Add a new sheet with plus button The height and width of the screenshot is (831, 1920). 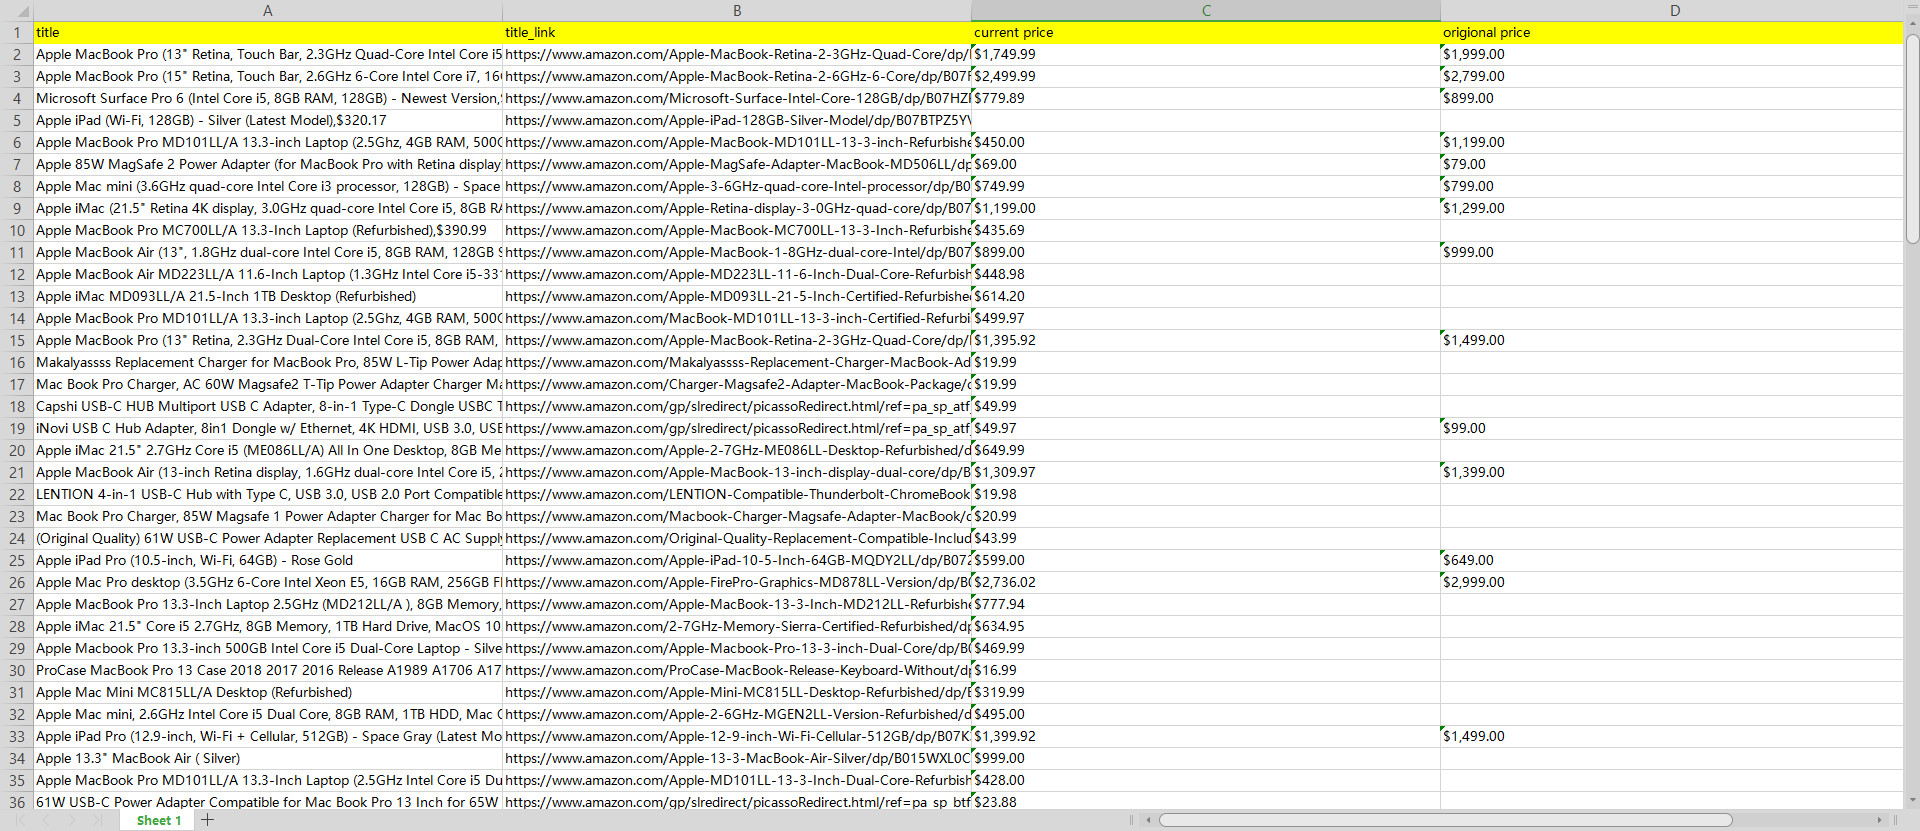click(x=207, y=820)
